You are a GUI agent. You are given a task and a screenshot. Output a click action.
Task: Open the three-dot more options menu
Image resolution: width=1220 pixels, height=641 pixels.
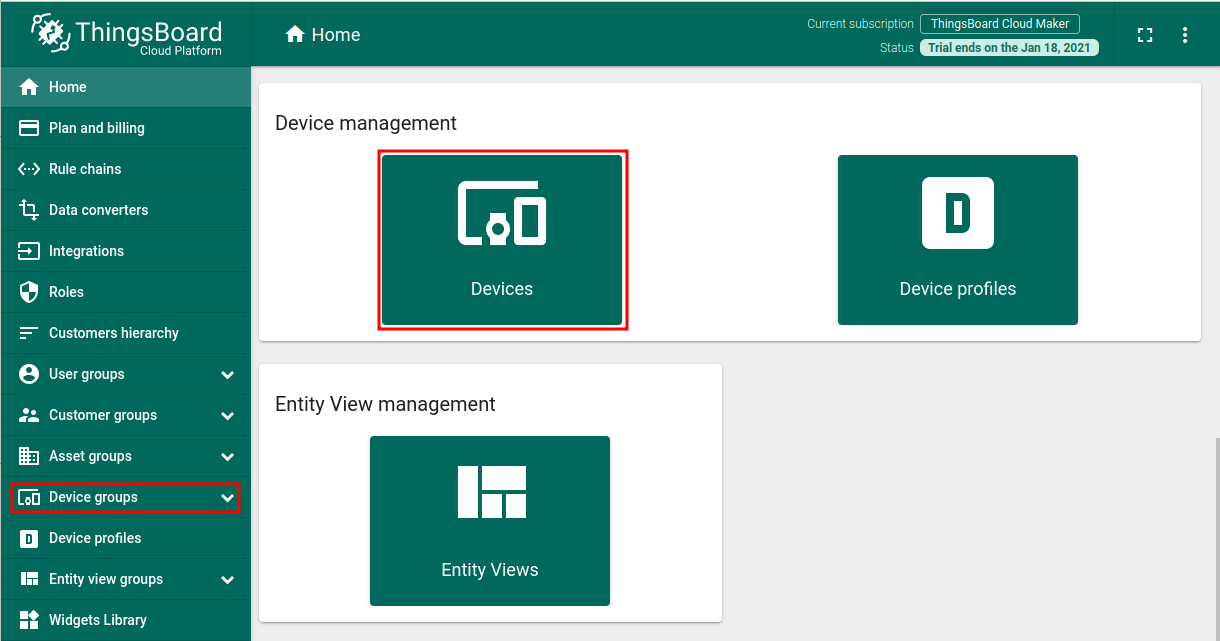(x=1185, y=35)
